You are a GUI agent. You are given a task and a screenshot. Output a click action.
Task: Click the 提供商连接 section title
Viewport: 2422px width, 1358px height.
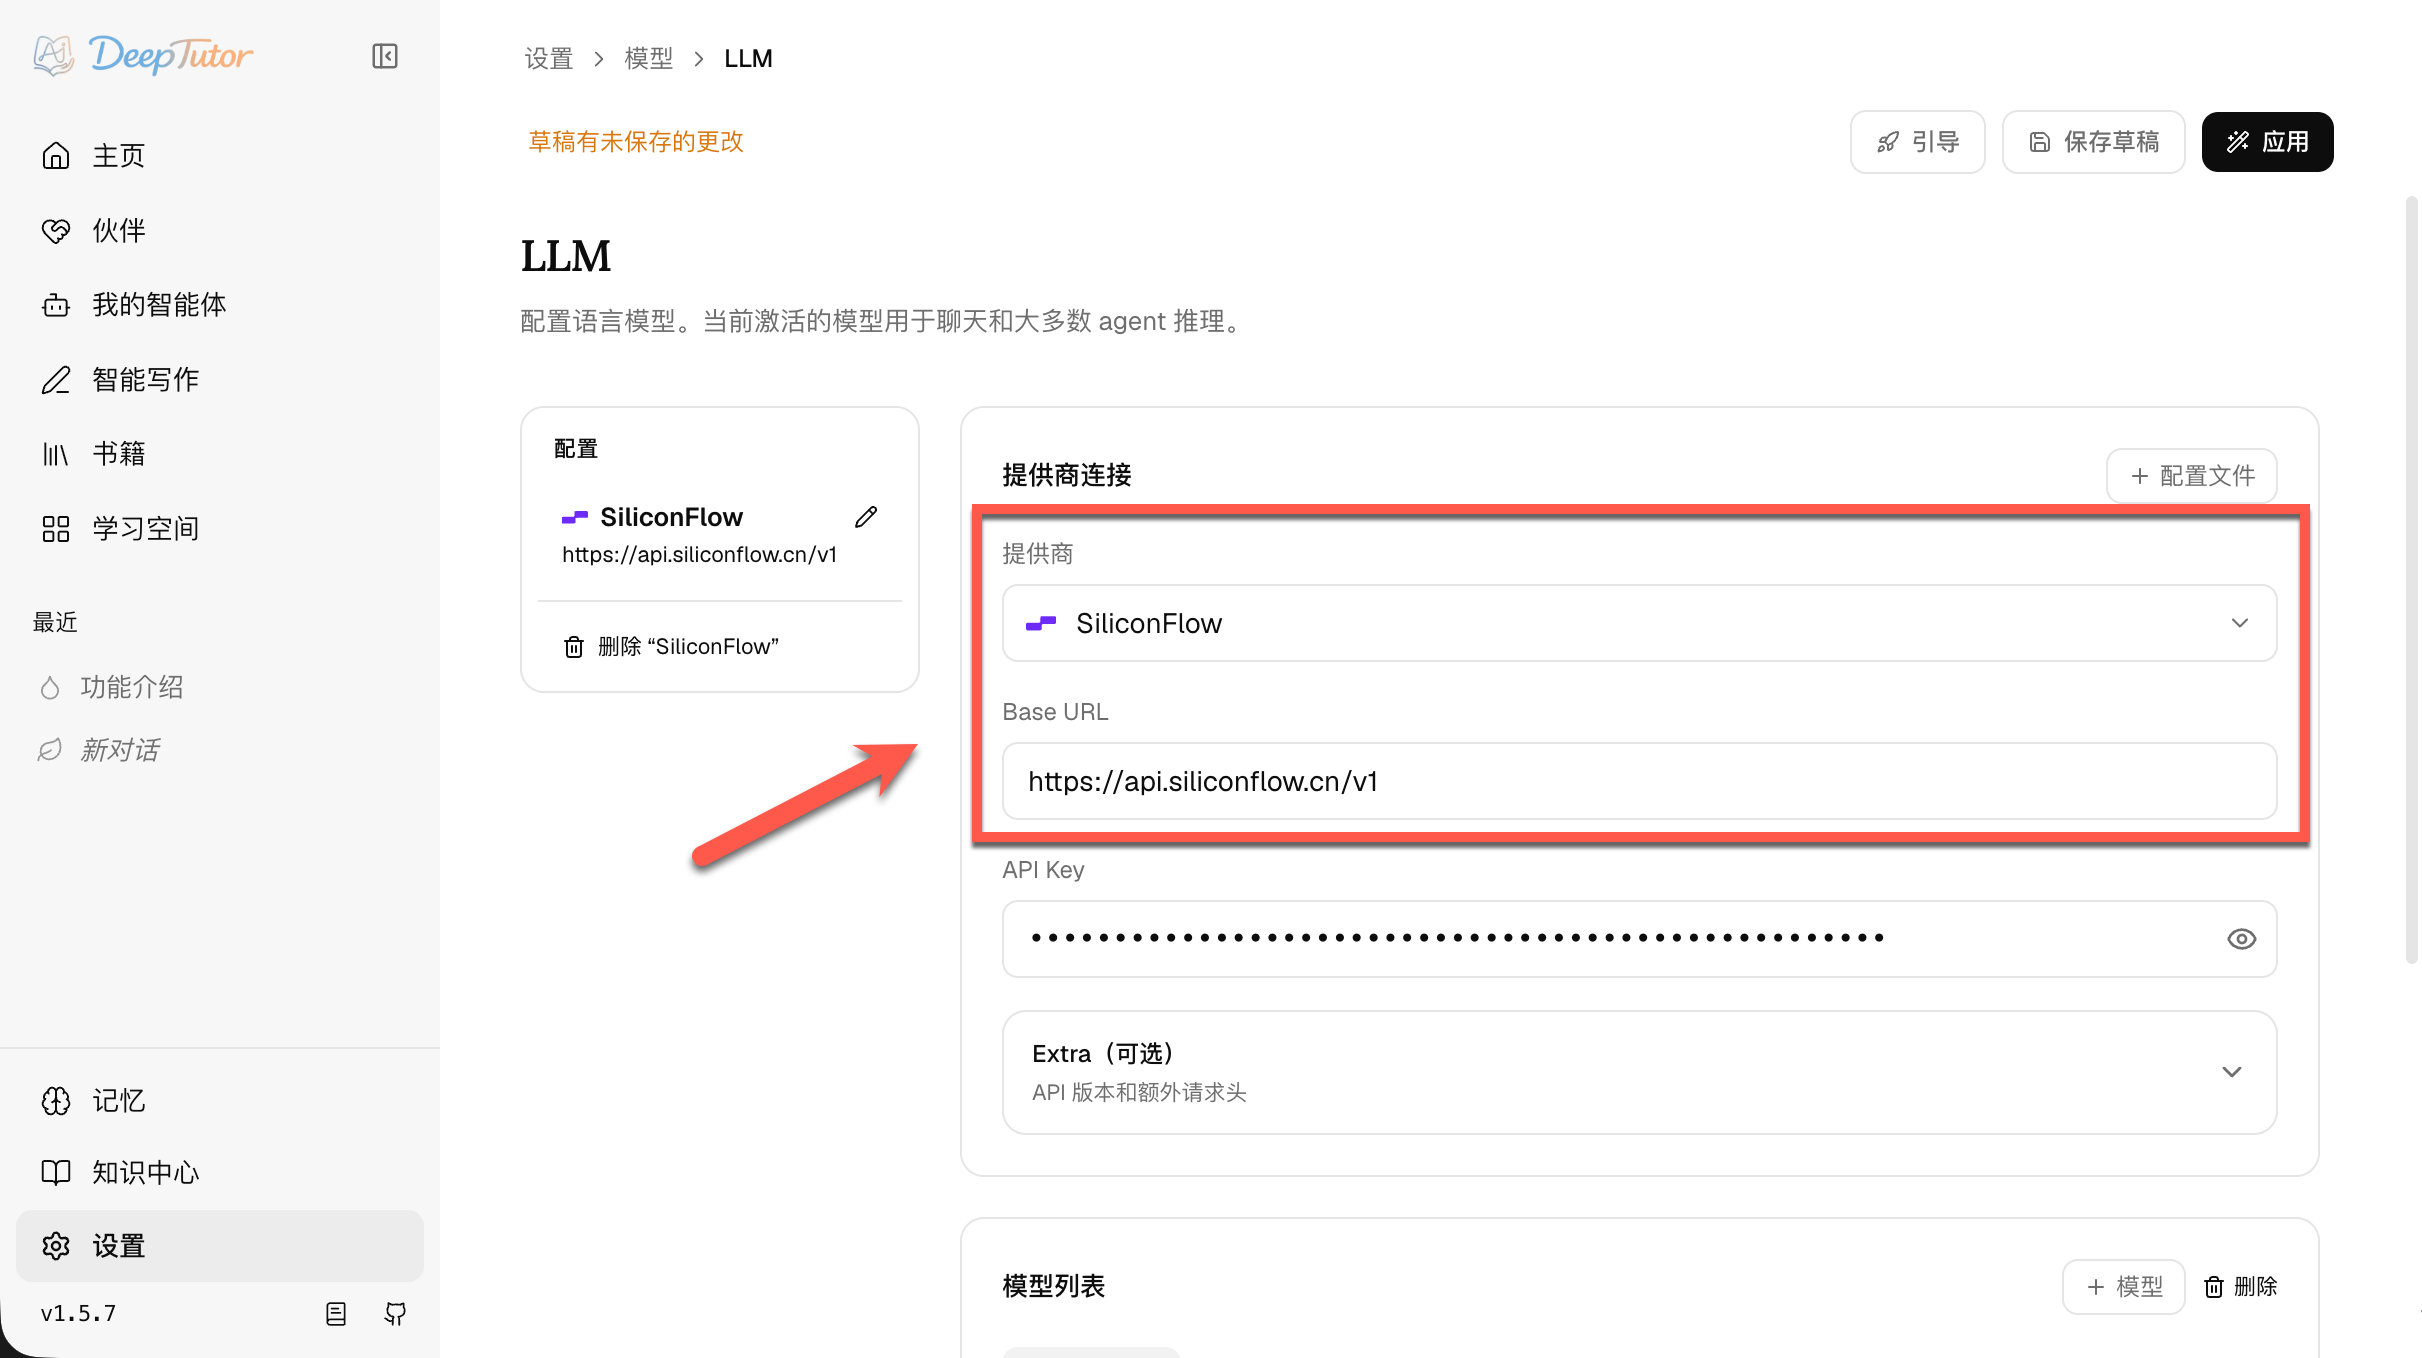pyautogui.click(x=1067, y=475)
